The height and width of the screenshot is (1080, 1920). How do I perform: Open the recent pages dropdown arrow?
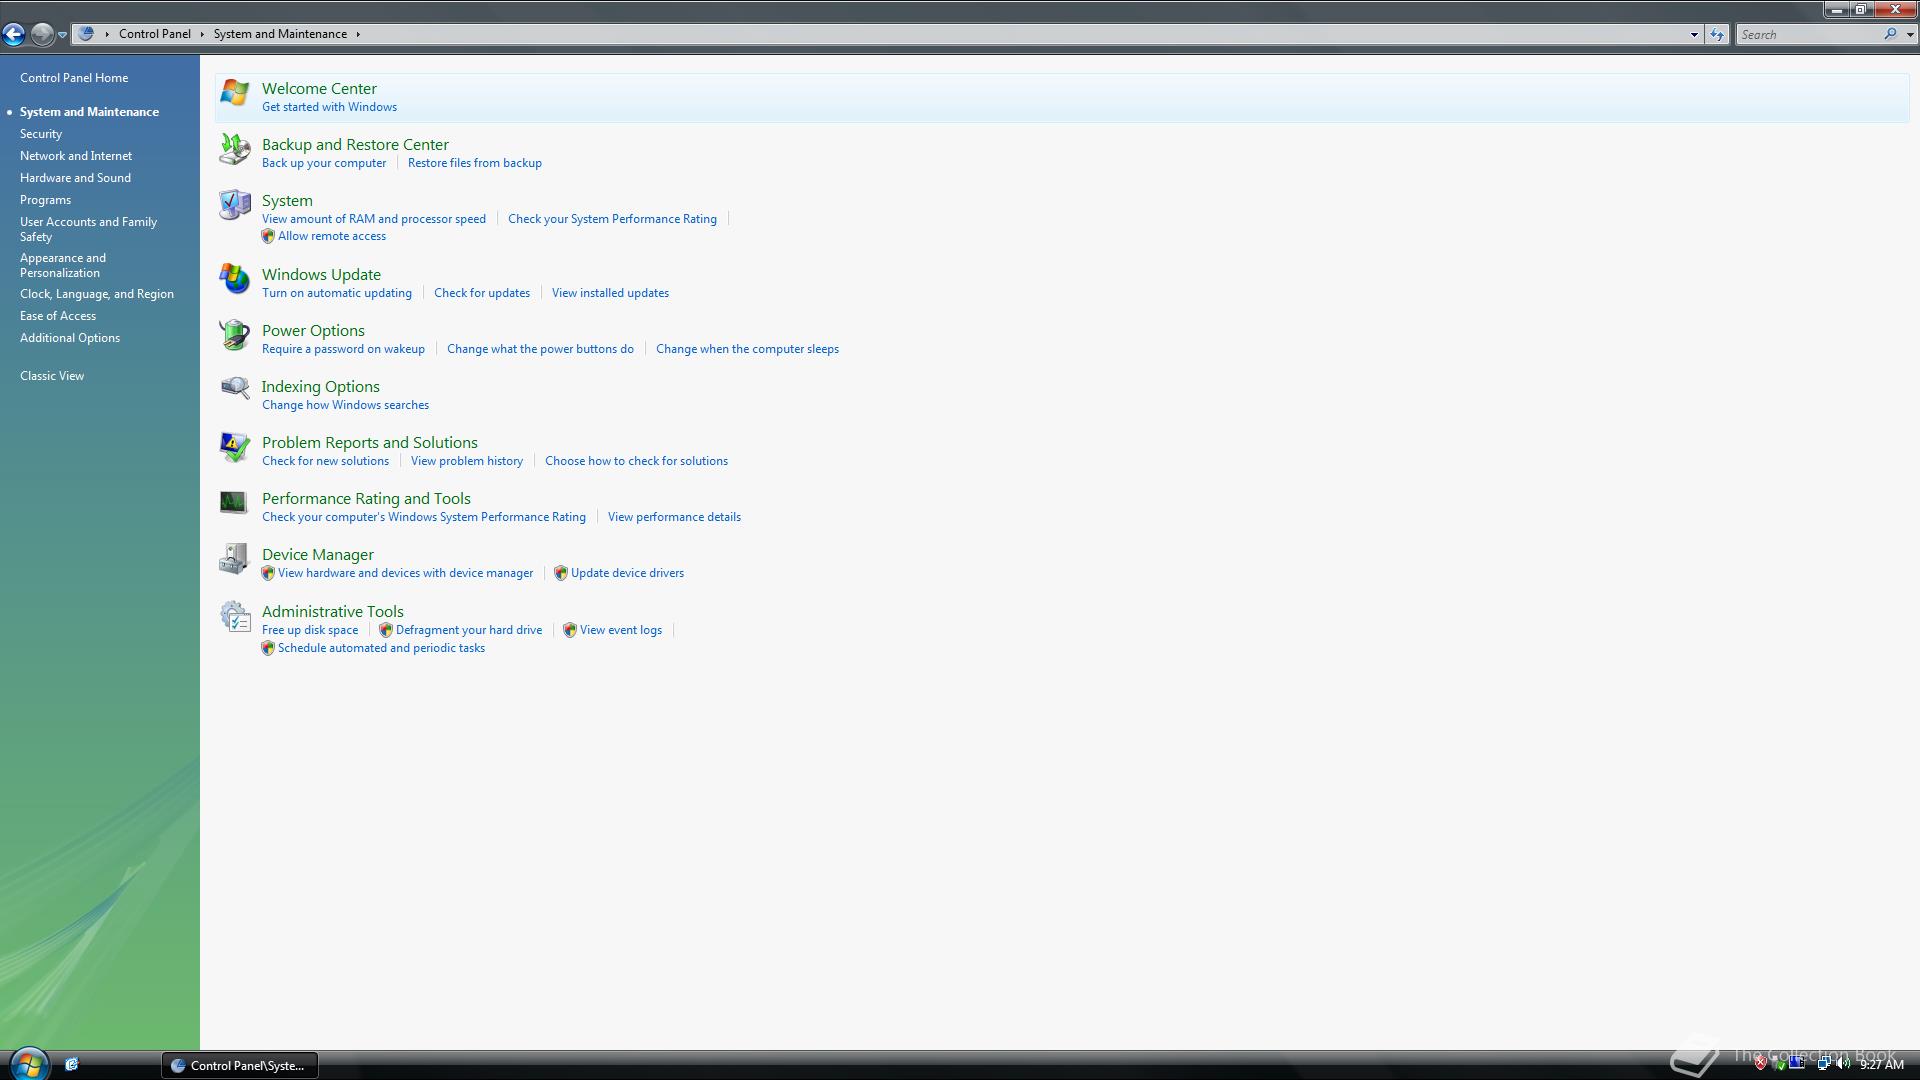click(62, 35)
